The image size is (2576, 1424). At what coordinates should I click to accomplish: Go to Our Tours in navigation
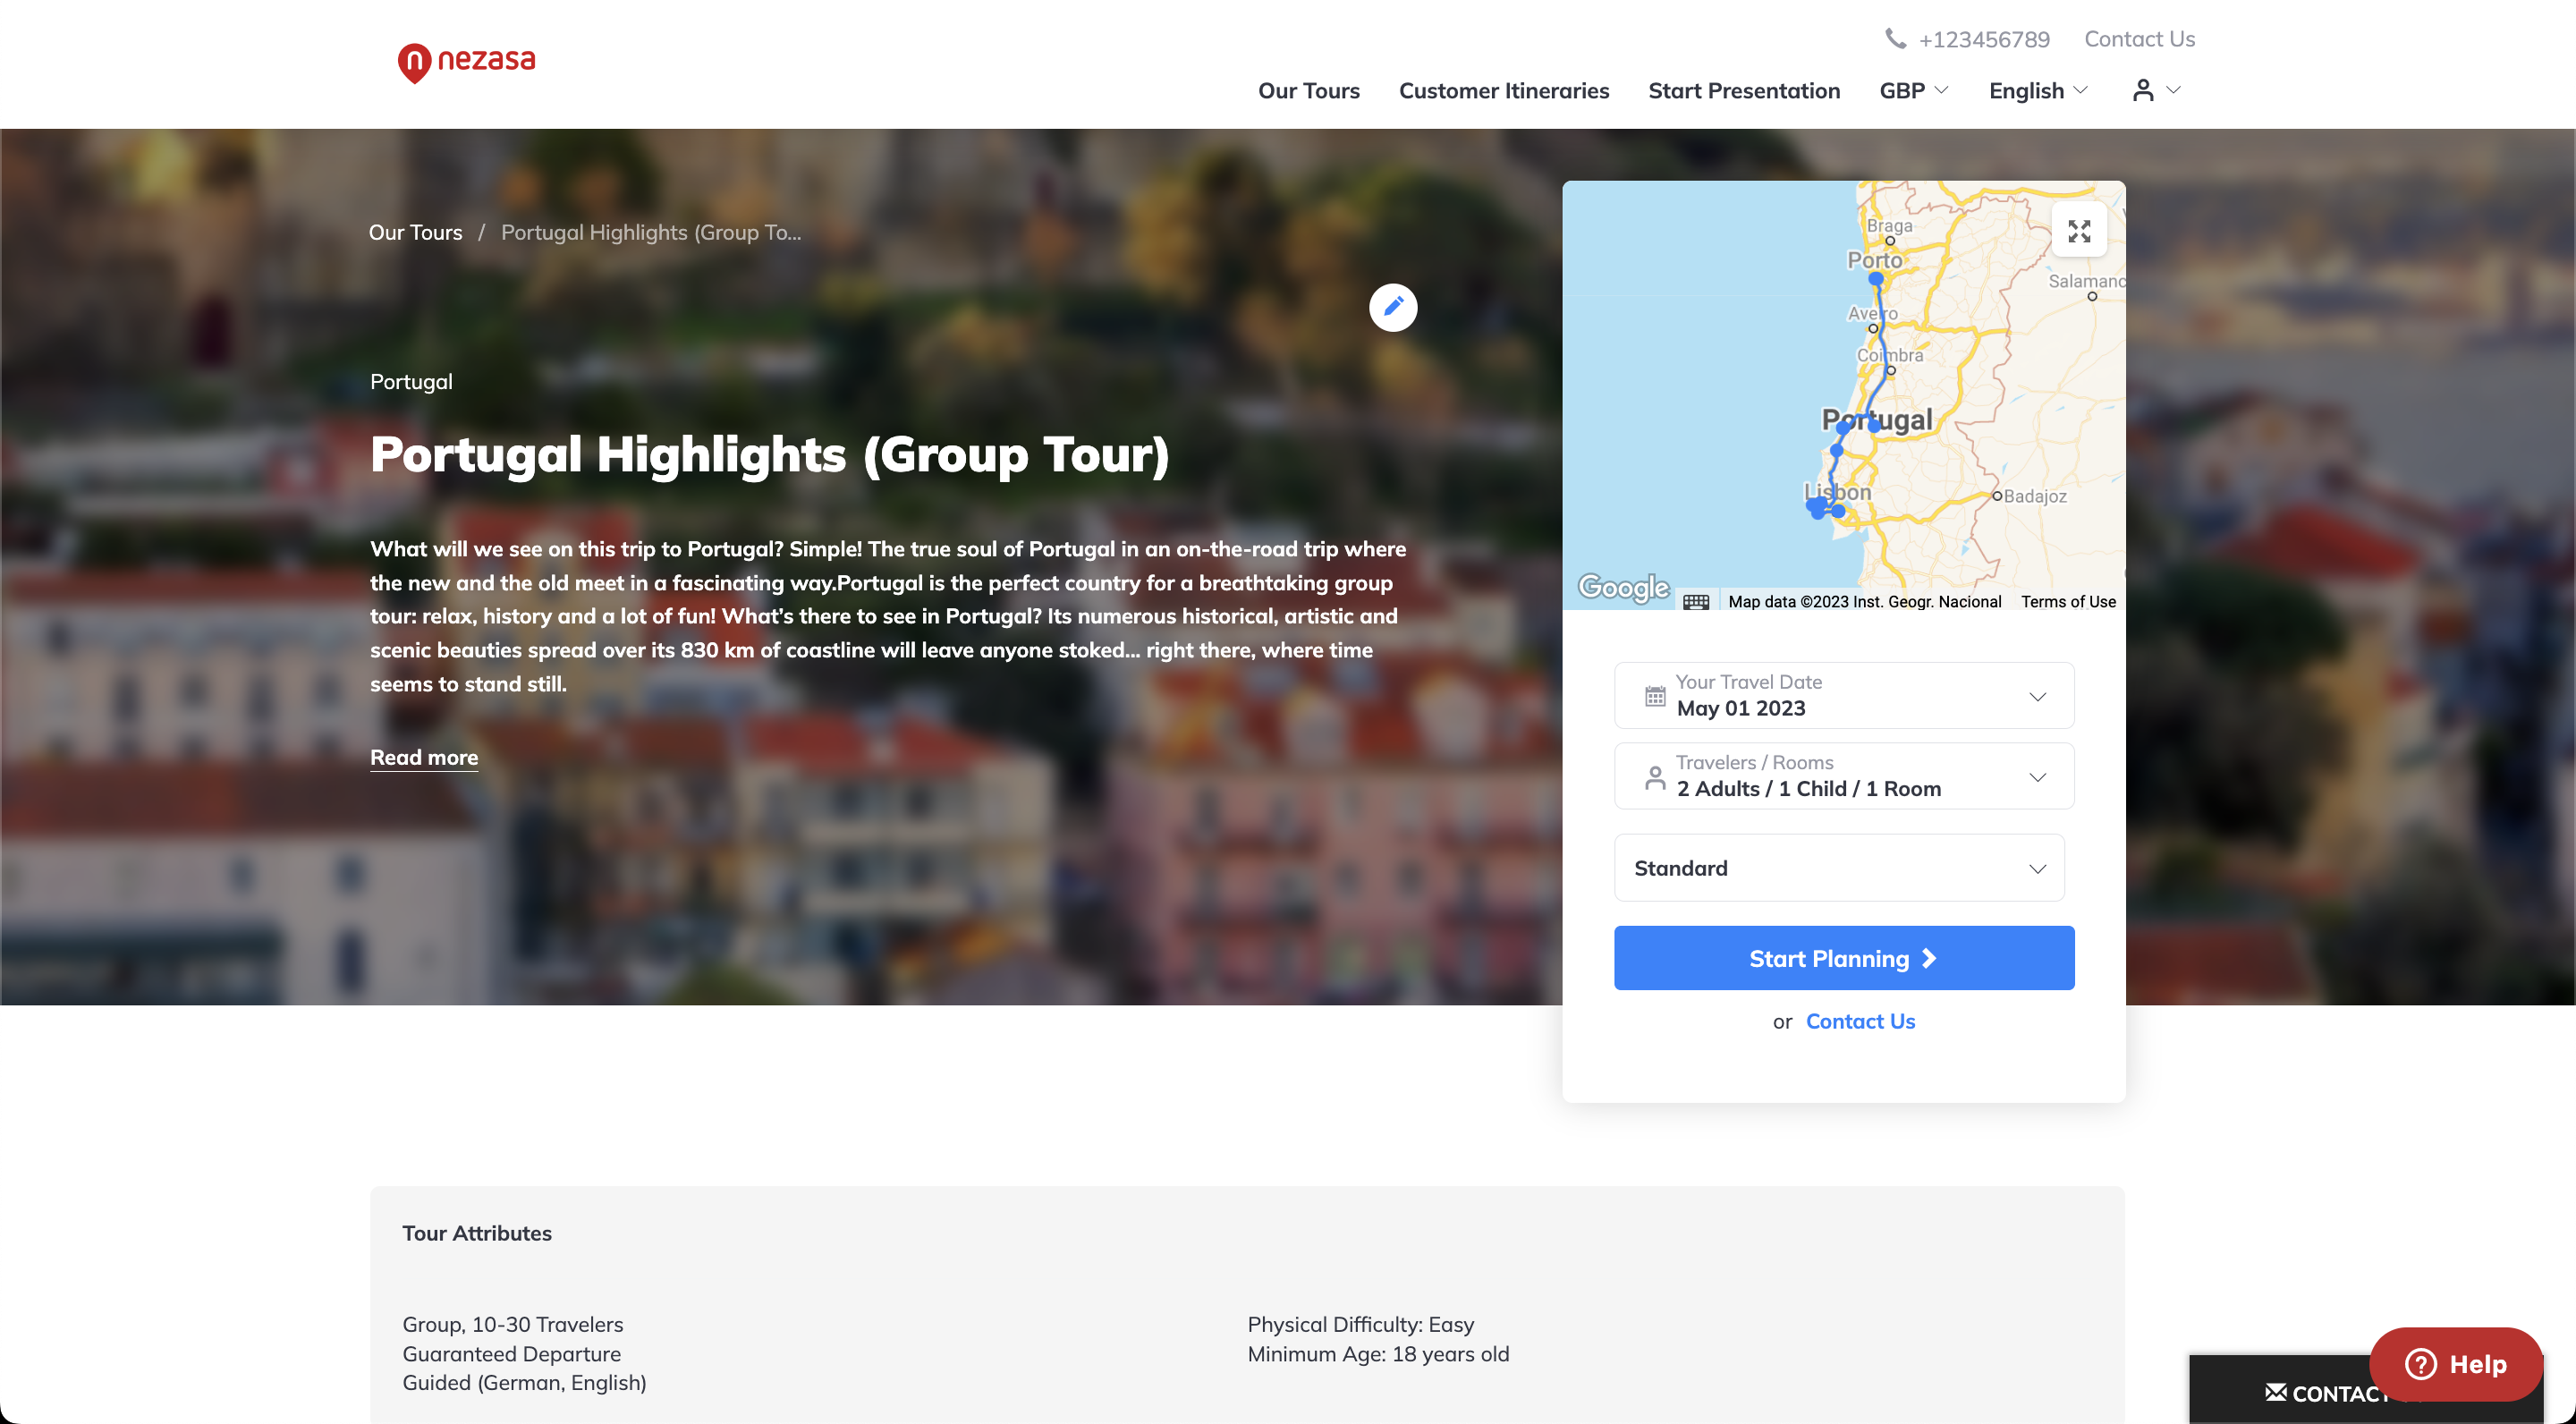pos(1308,90)
